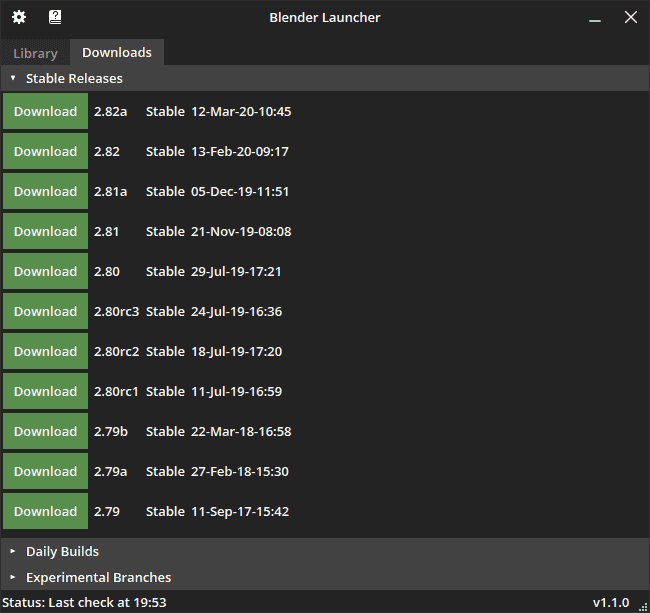The width and height of the screenshot is (650, 613).
Task: Download Blender 2.79b build
Action: tap(46, 431)
